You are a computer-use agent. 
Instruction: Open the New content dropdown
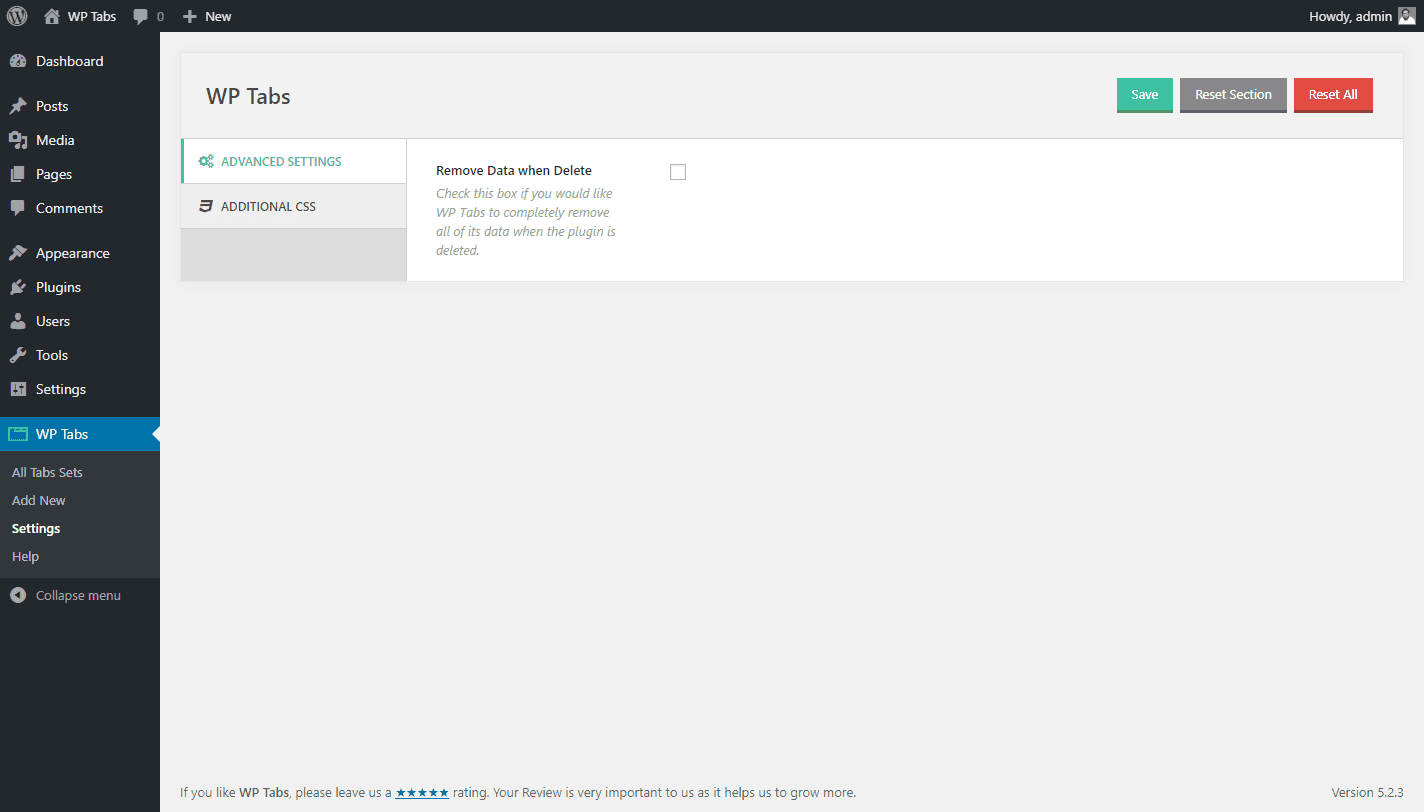click(207, 16)
